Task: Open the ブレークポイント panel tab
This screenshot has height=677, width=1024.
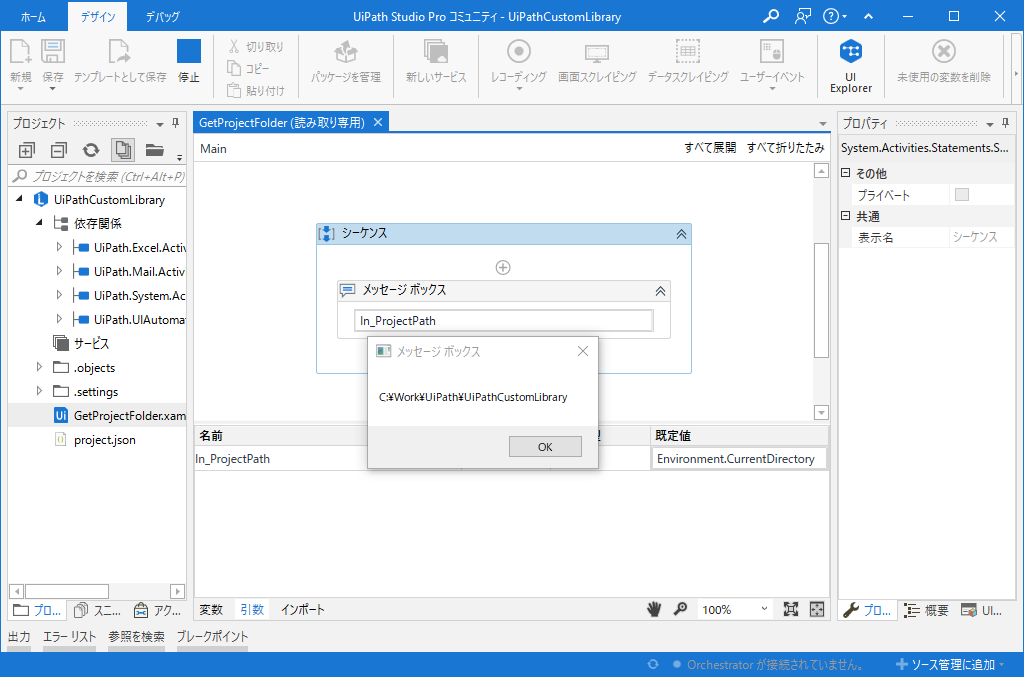Action: (212, 637)
